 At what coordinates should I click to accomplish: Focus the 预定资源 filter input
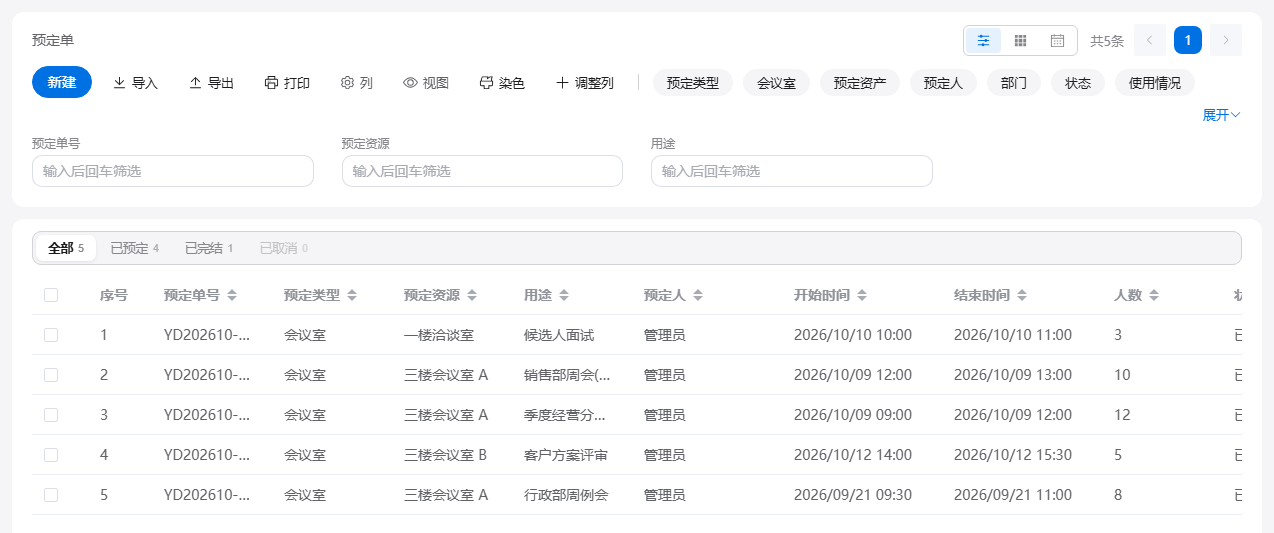pyautogui.click(x=482, y=171)
